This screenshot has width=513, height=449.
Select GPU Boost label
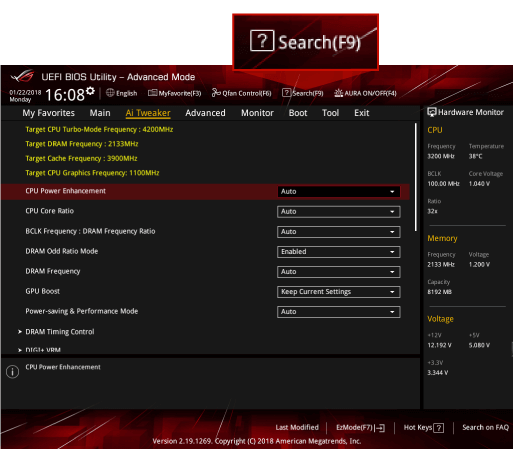(43, 291)
